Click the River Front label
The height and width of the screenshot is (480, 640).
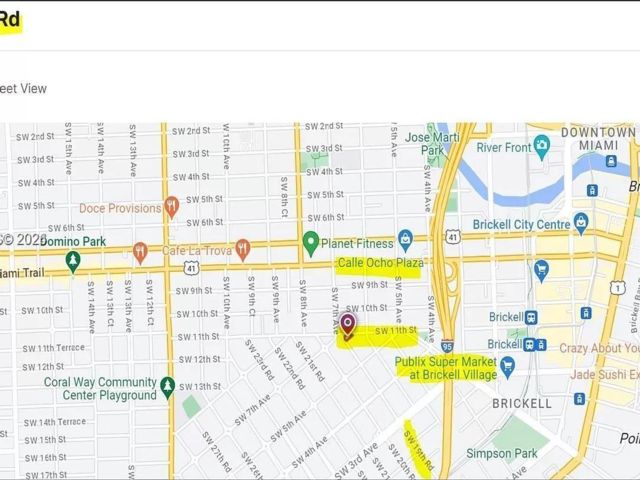click(504, 147)
